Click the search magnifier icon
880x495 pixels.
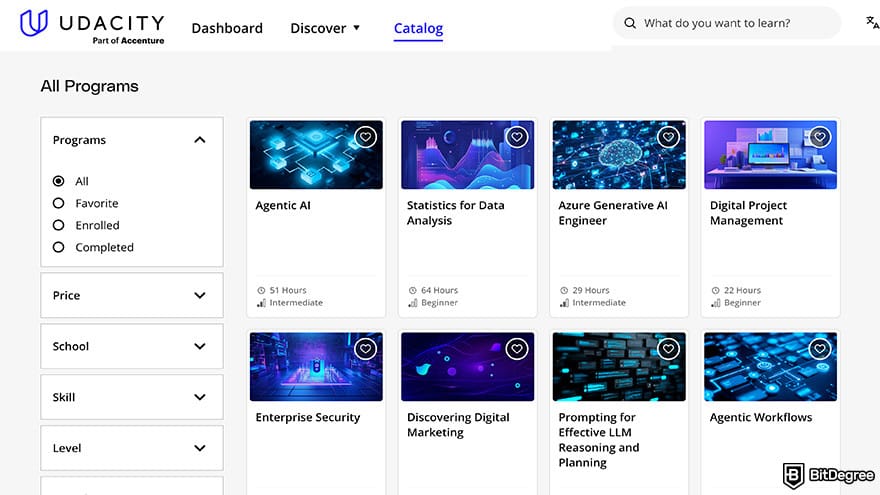pyautogui.click(x=630, y=23)
